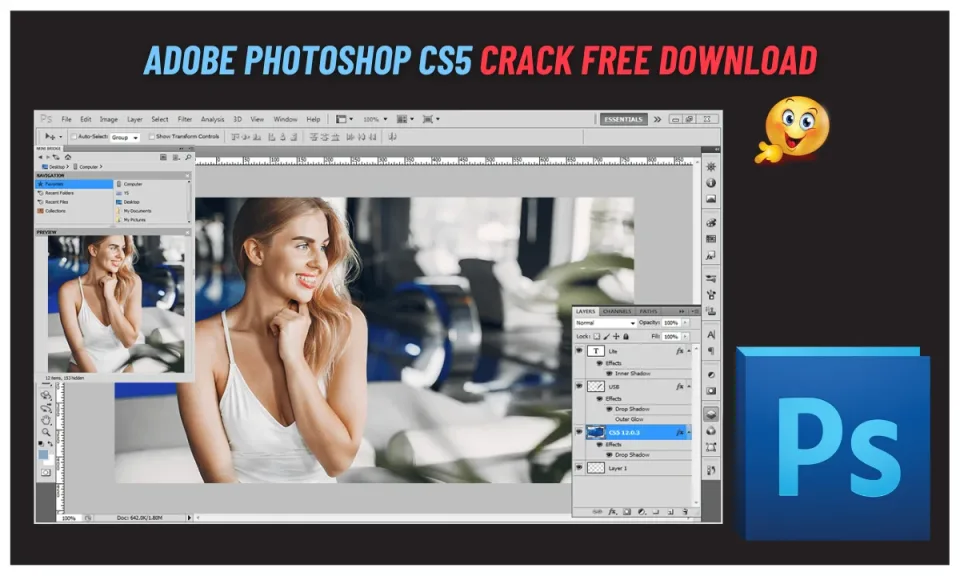Open the Image menu
This screenshot has height=576, width=960.
click(108, 119)
